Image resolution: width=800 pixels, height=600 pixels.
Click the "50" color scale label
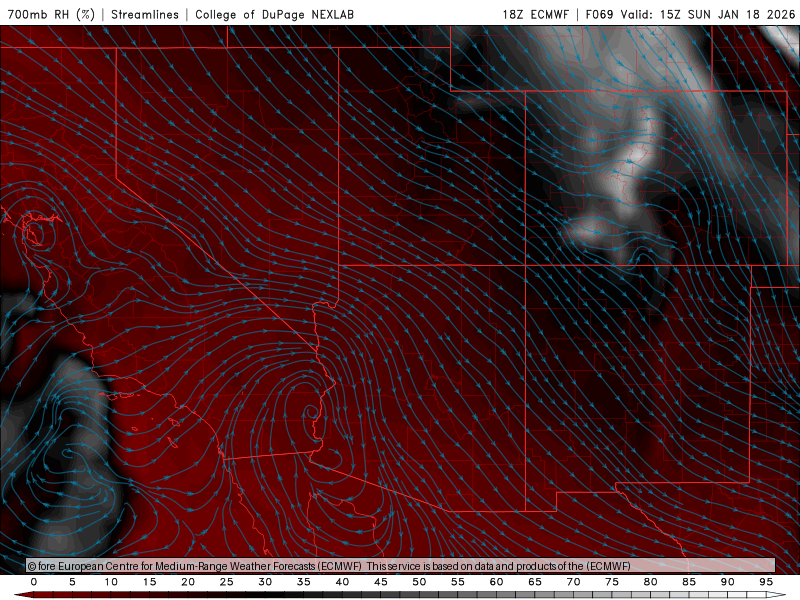click(x=419, y=582)
